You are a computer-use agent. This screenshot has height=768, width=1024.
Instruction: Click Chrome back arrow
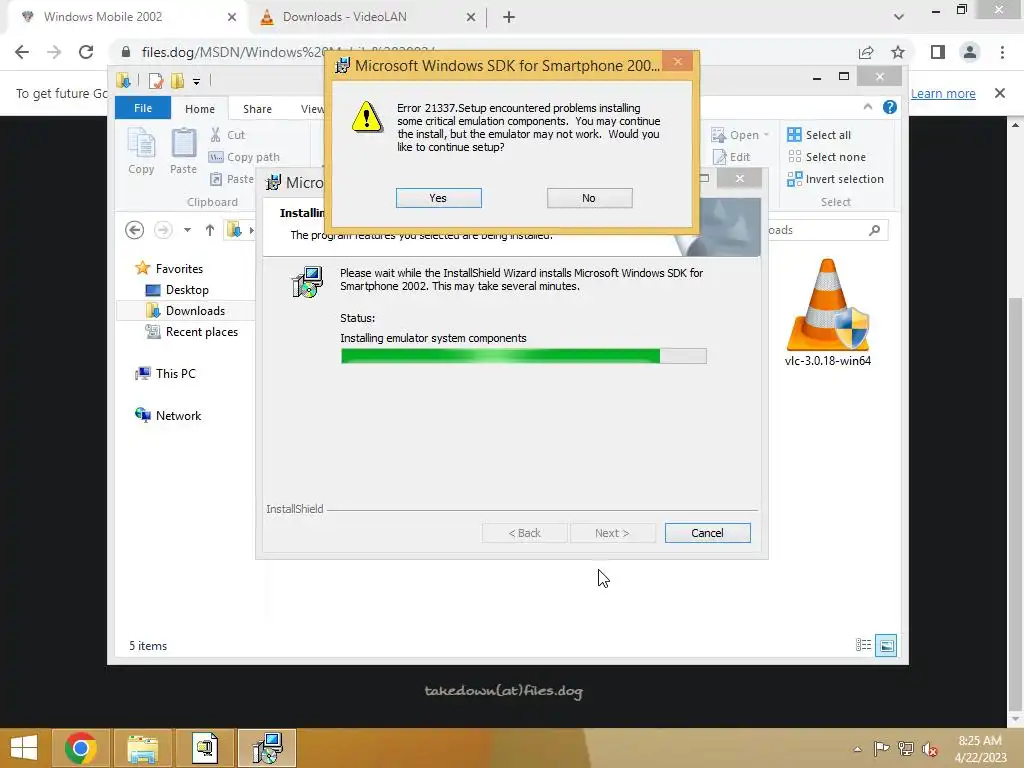[22, 52]
